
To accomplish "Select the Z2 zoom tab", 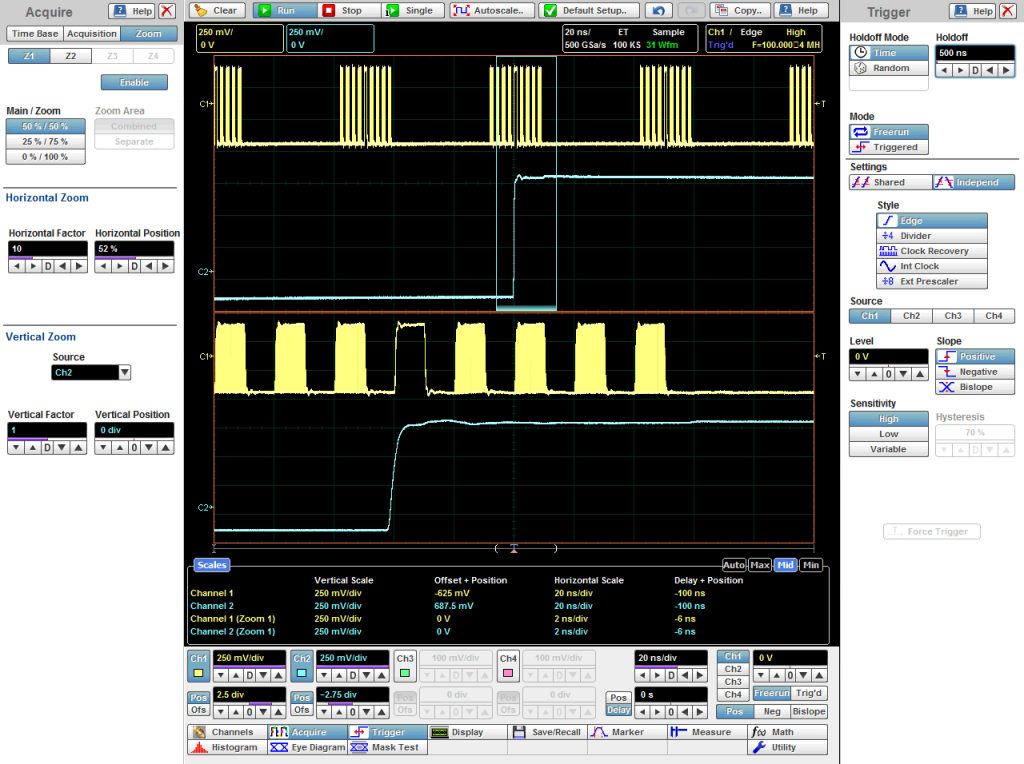I will click(x=70, y=57).
